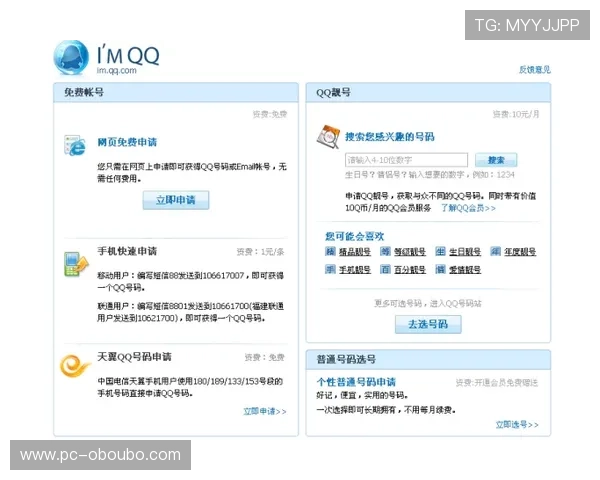The width and height of the screenshot is (600, 480).
Task: Click the 免费帐号 panel header
Action: tap(176, 92)
